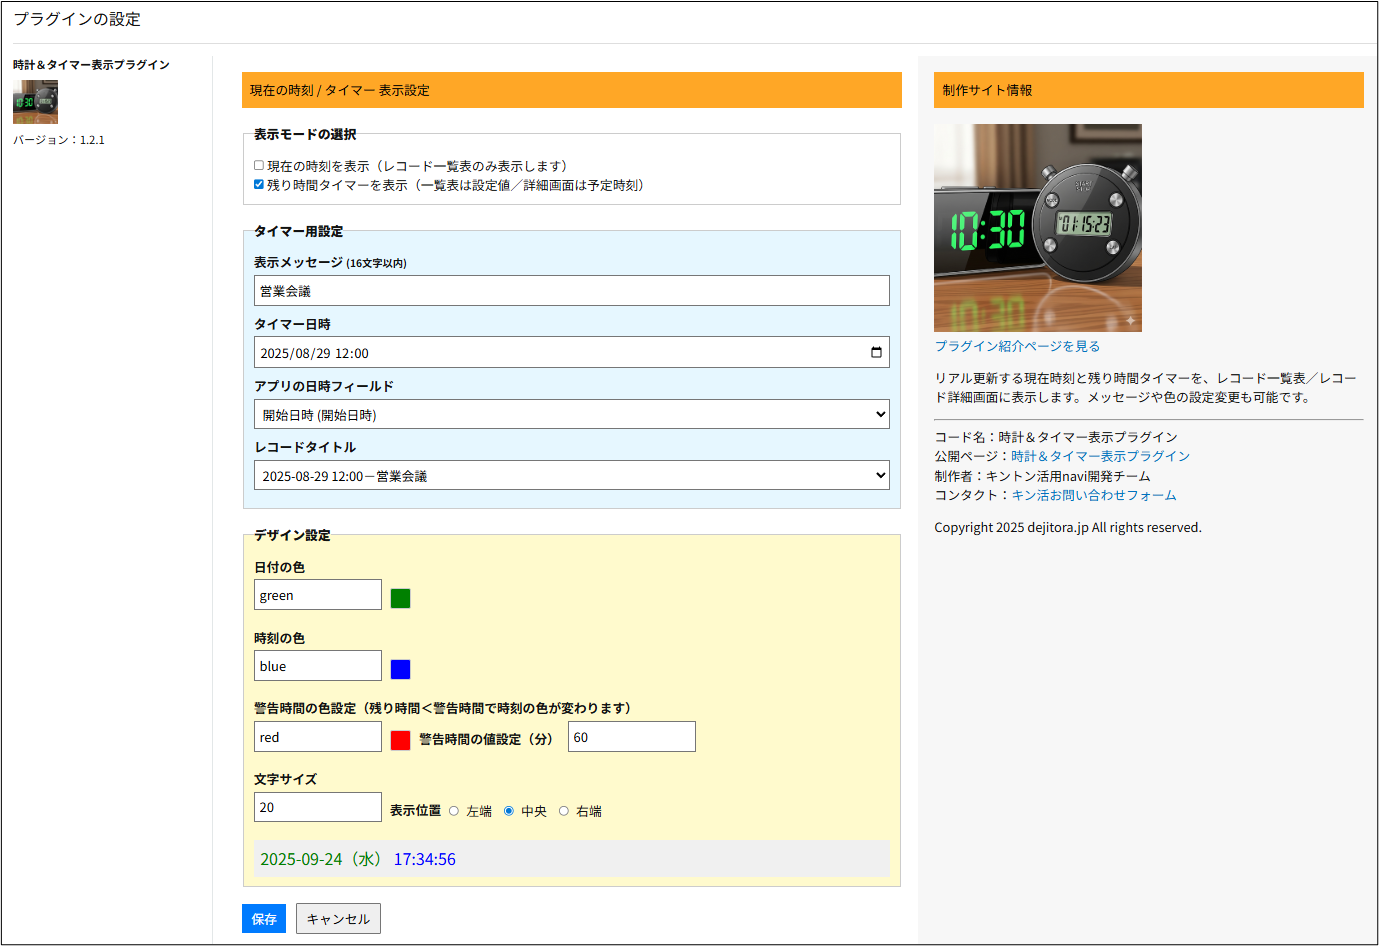
Task: Click the large clock image in site info
Action: pyautogui.click(x=1037, y=228)
